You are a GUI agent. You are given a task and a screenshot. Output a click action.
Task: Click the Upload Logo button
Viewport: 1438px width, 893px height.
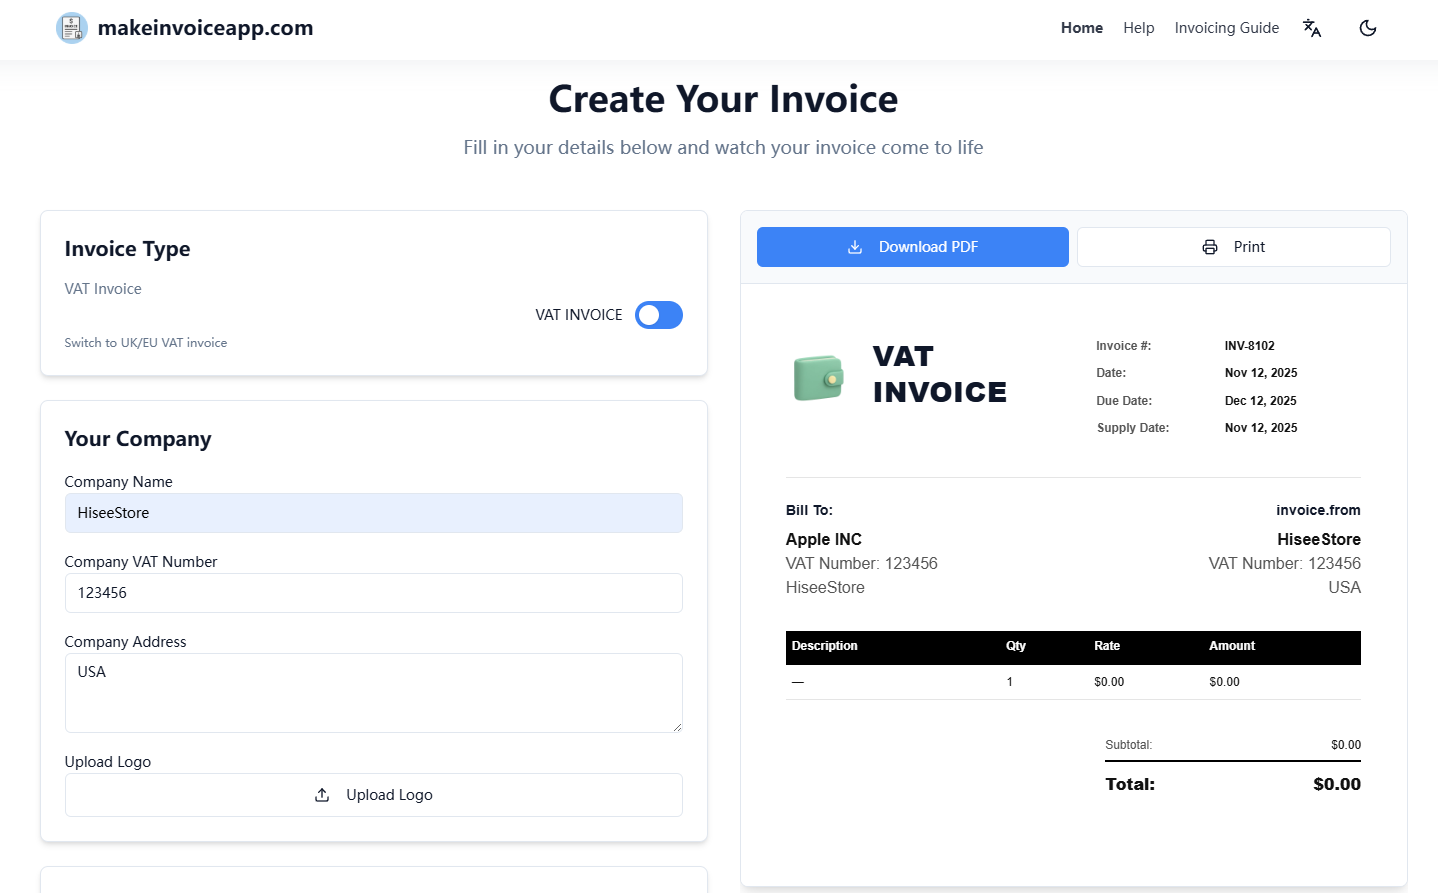[x=373, y=794]
